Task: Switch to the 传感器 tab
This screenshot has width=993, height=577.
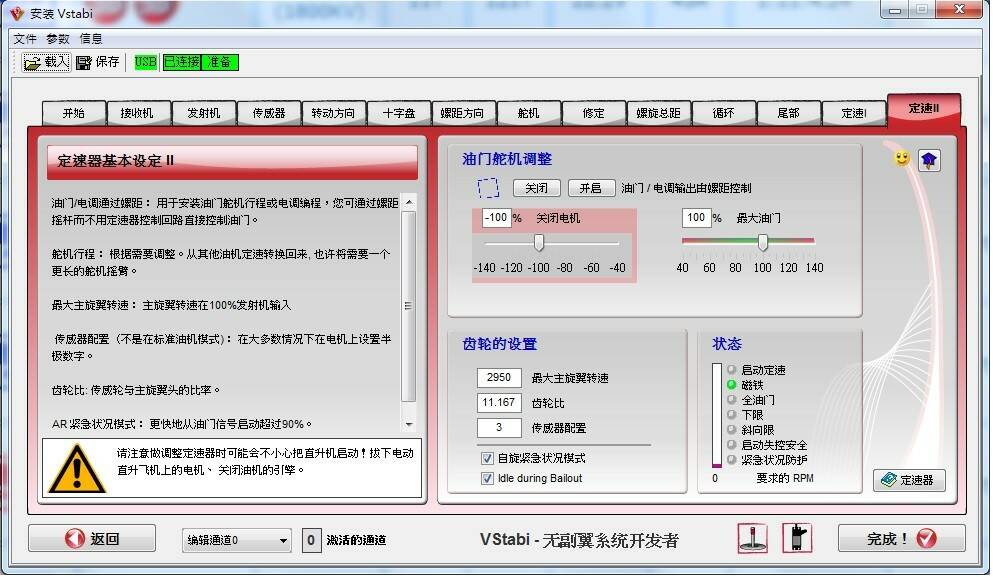Action: tap(269, 113)
